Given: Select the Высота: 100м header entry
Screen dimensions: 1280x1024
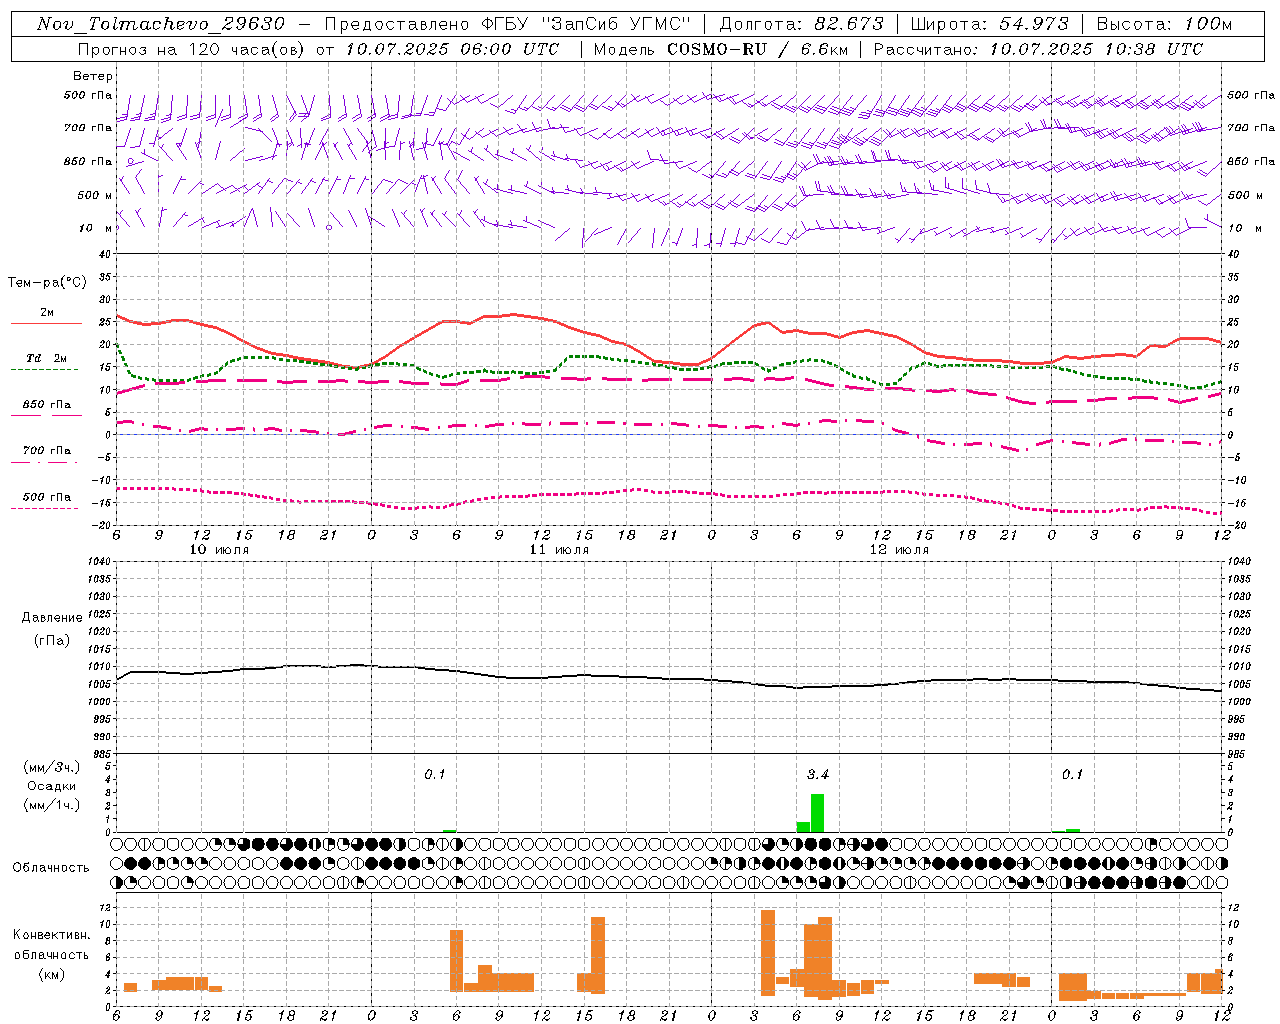Looking at the screenshot, I should tap(1165, 24).
